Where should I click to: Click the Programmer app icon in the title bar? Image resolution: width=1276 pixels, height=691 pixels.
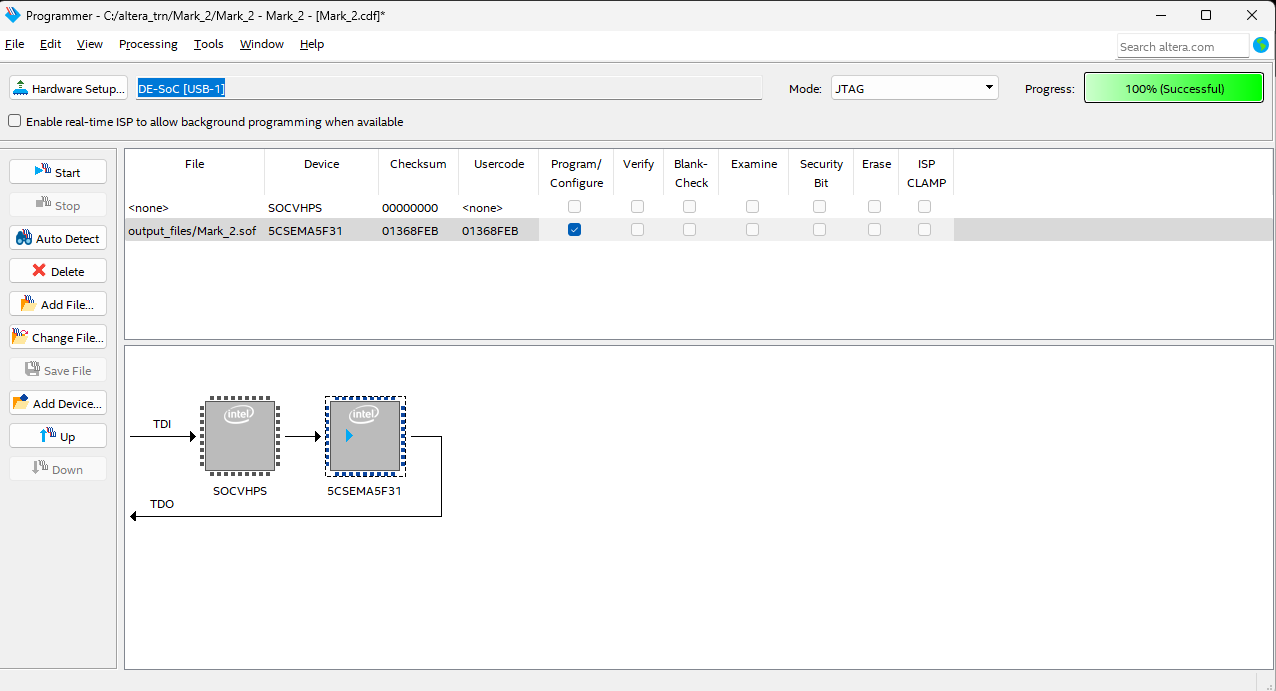click(x=13, y=15)
